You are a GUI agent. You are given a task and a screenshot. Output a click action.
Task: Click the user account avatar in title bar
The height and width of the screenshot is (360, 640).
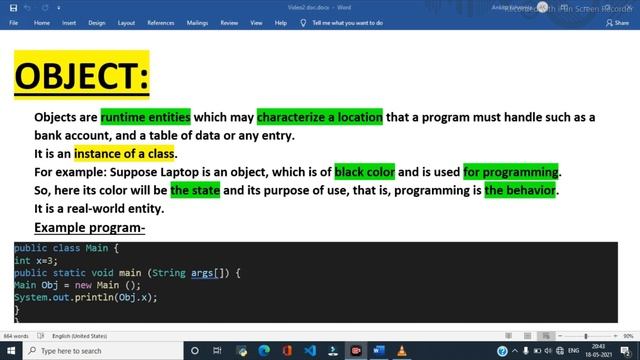[542, 7]
